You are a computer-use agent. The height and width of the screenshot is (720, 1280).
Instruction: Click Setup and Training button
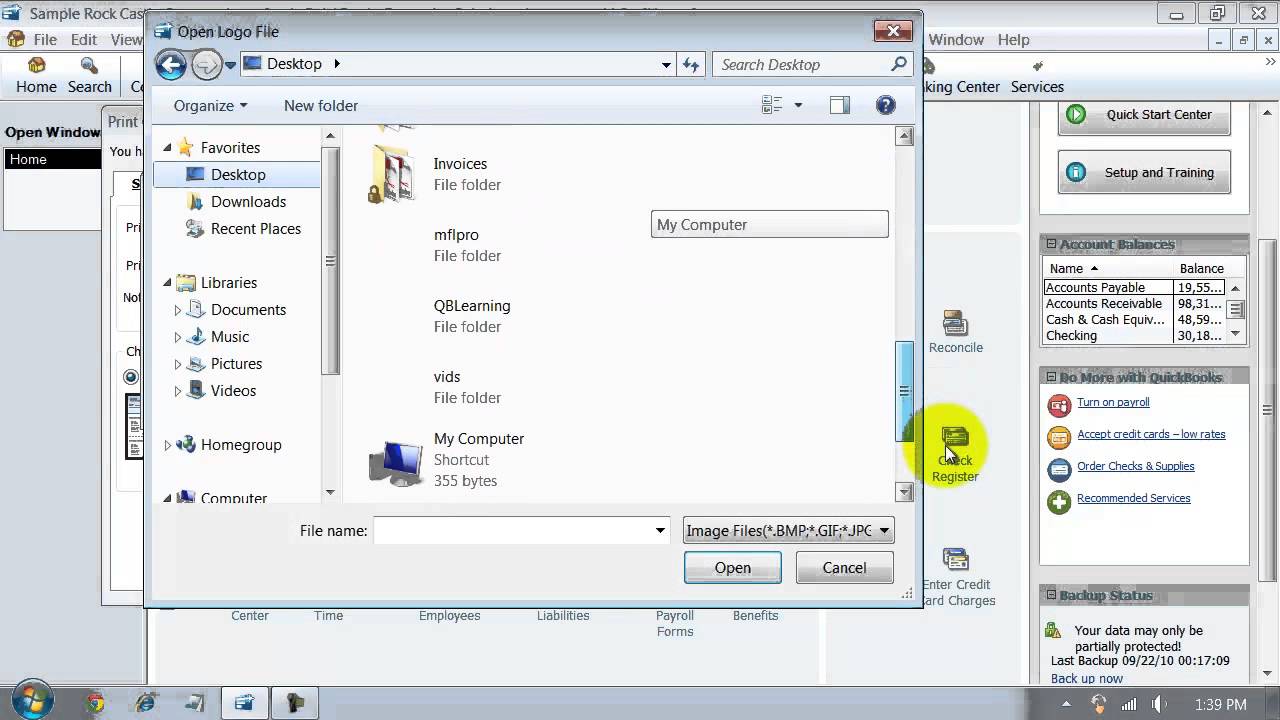point(1144,173)
